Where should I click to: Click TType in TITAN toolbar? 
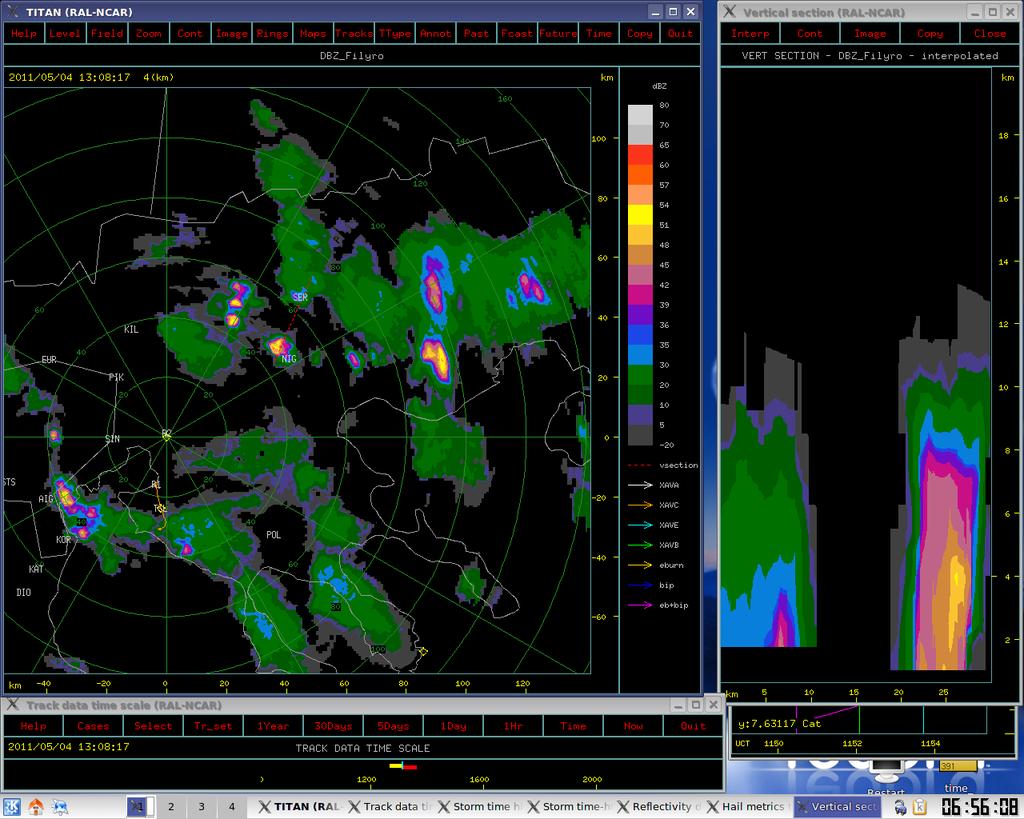(395, 33)
